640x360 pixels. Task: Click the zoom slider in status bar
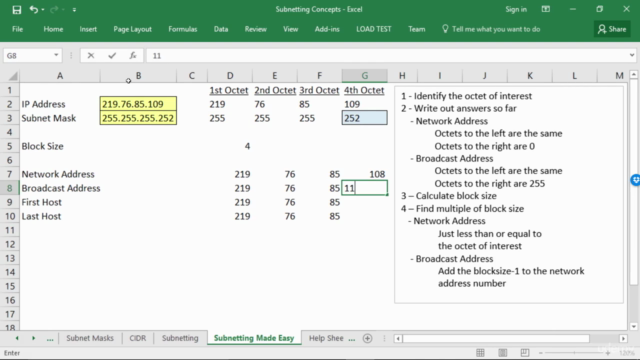(x=574, y=353)
